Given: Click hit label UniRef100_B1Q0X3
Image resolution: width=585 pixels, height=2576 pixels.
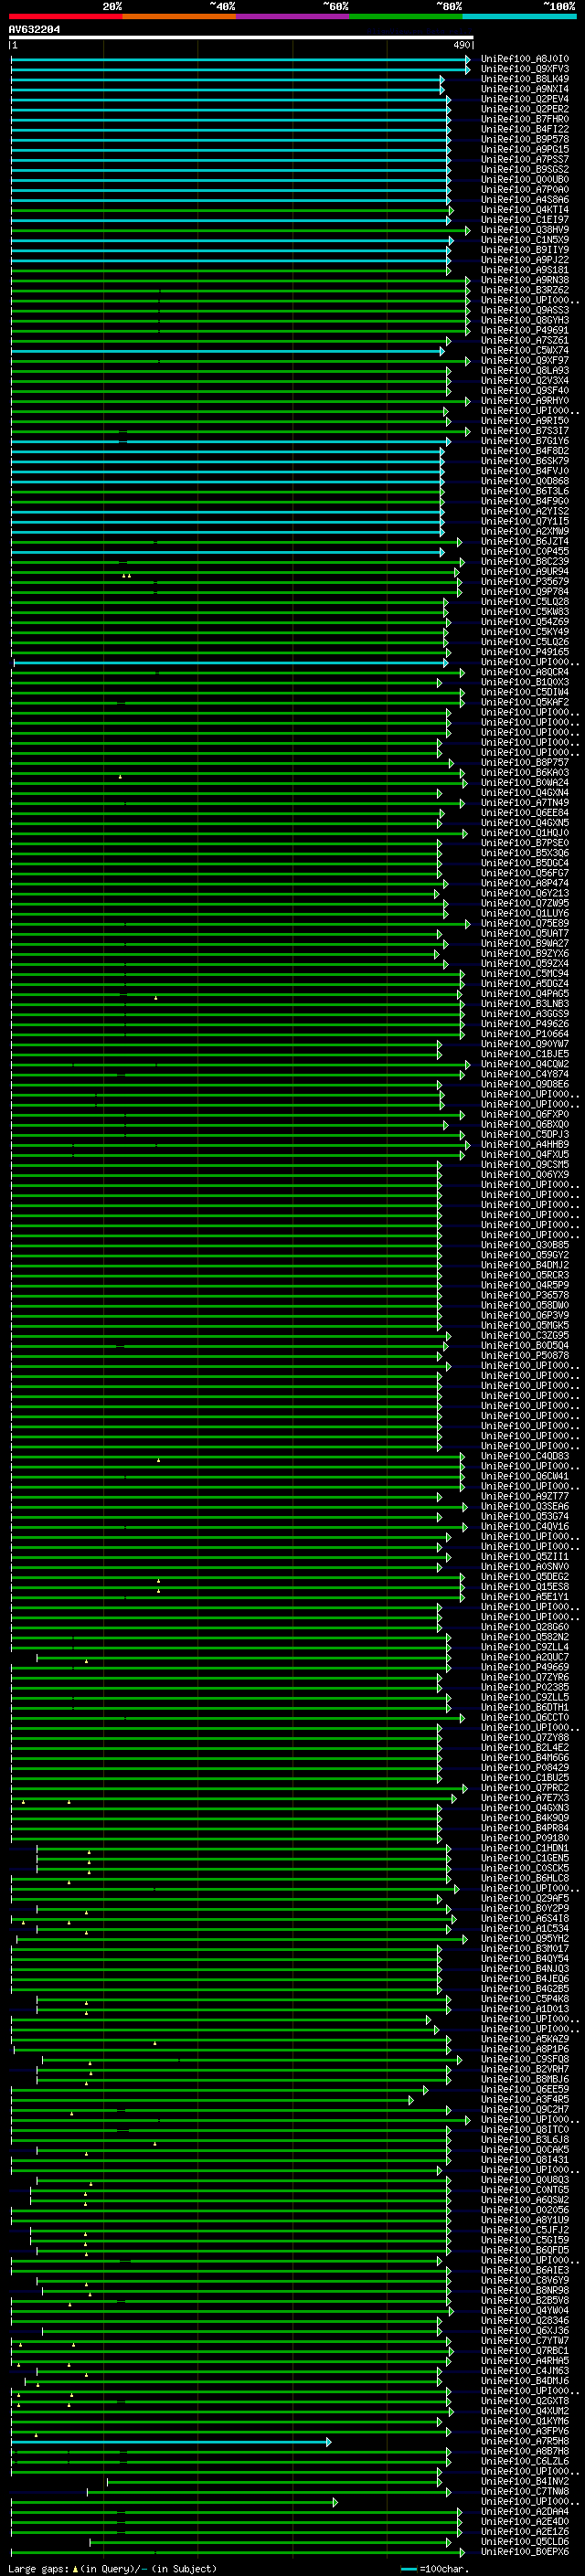Looking at the screenshot, I should pyautogui.click(x=525, y=682).
